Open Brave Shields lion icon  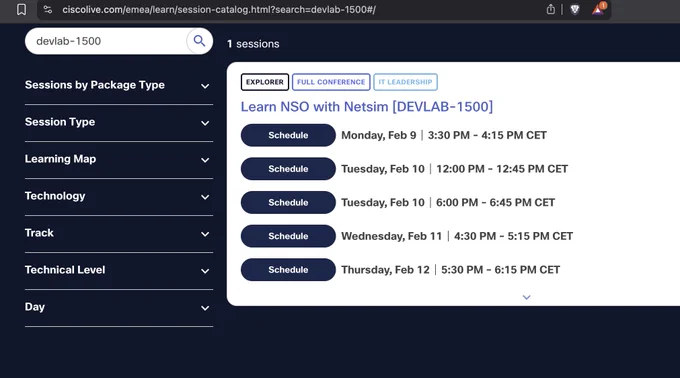575,10
